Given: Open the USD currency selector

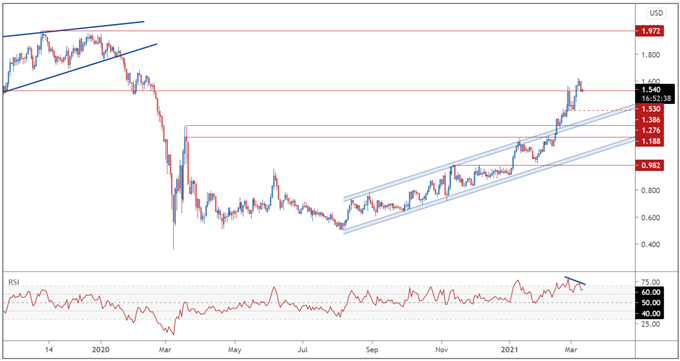Looking at the screenshot, I should (656, 13).
